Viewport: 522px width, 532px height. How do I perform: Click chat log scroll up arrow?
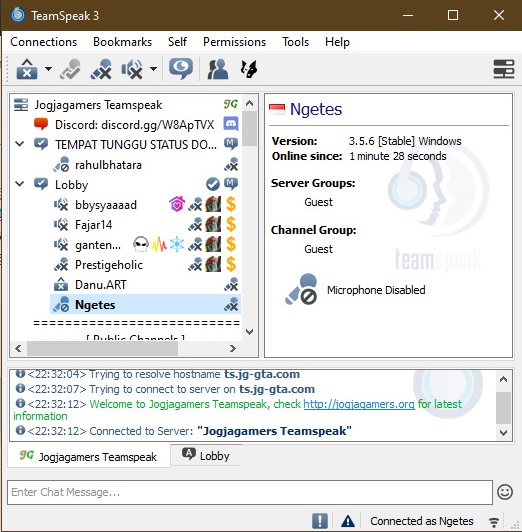click(503, 379)
